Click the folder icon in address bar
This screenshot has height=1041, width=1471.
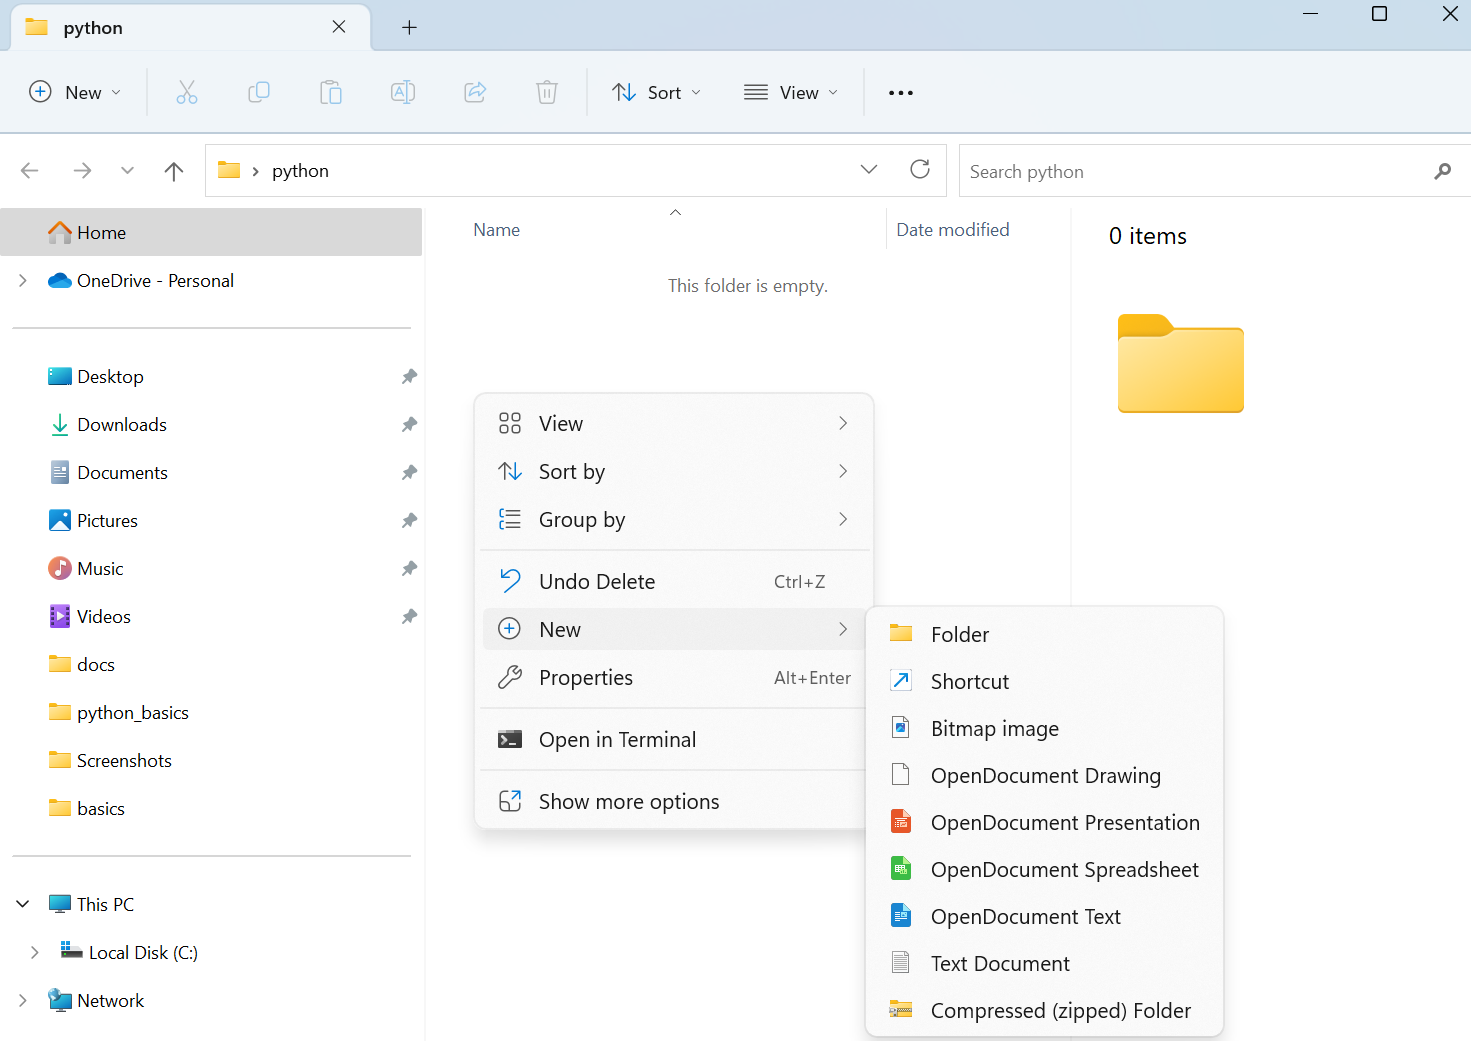coord(229,170)
